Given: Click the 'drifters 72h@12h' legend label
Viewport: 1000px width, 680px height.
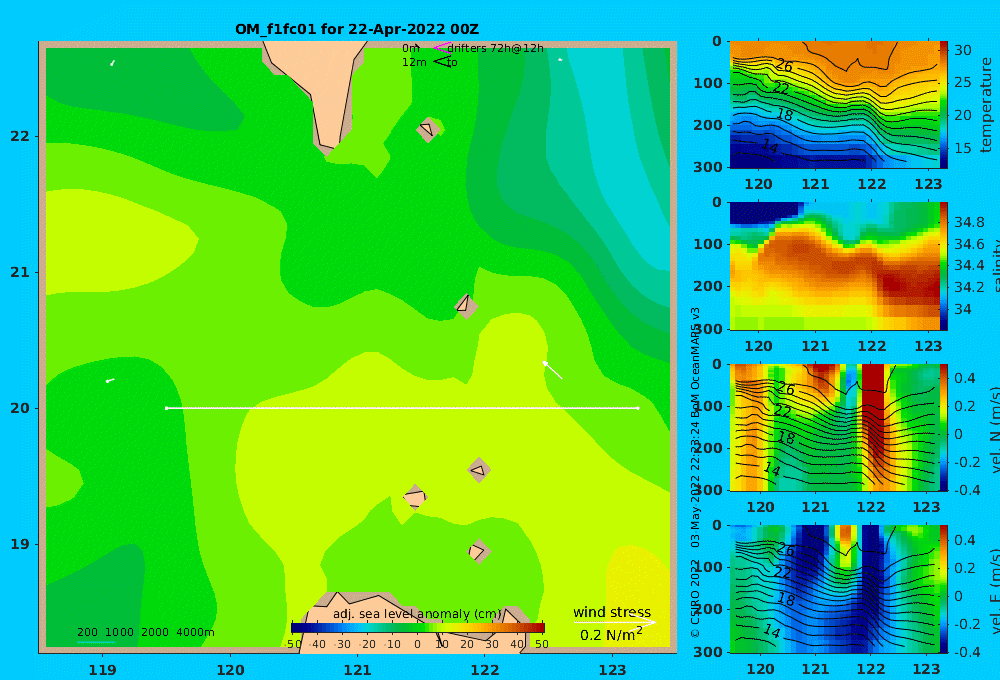Looking at the screenshot, I should [495, 48].
